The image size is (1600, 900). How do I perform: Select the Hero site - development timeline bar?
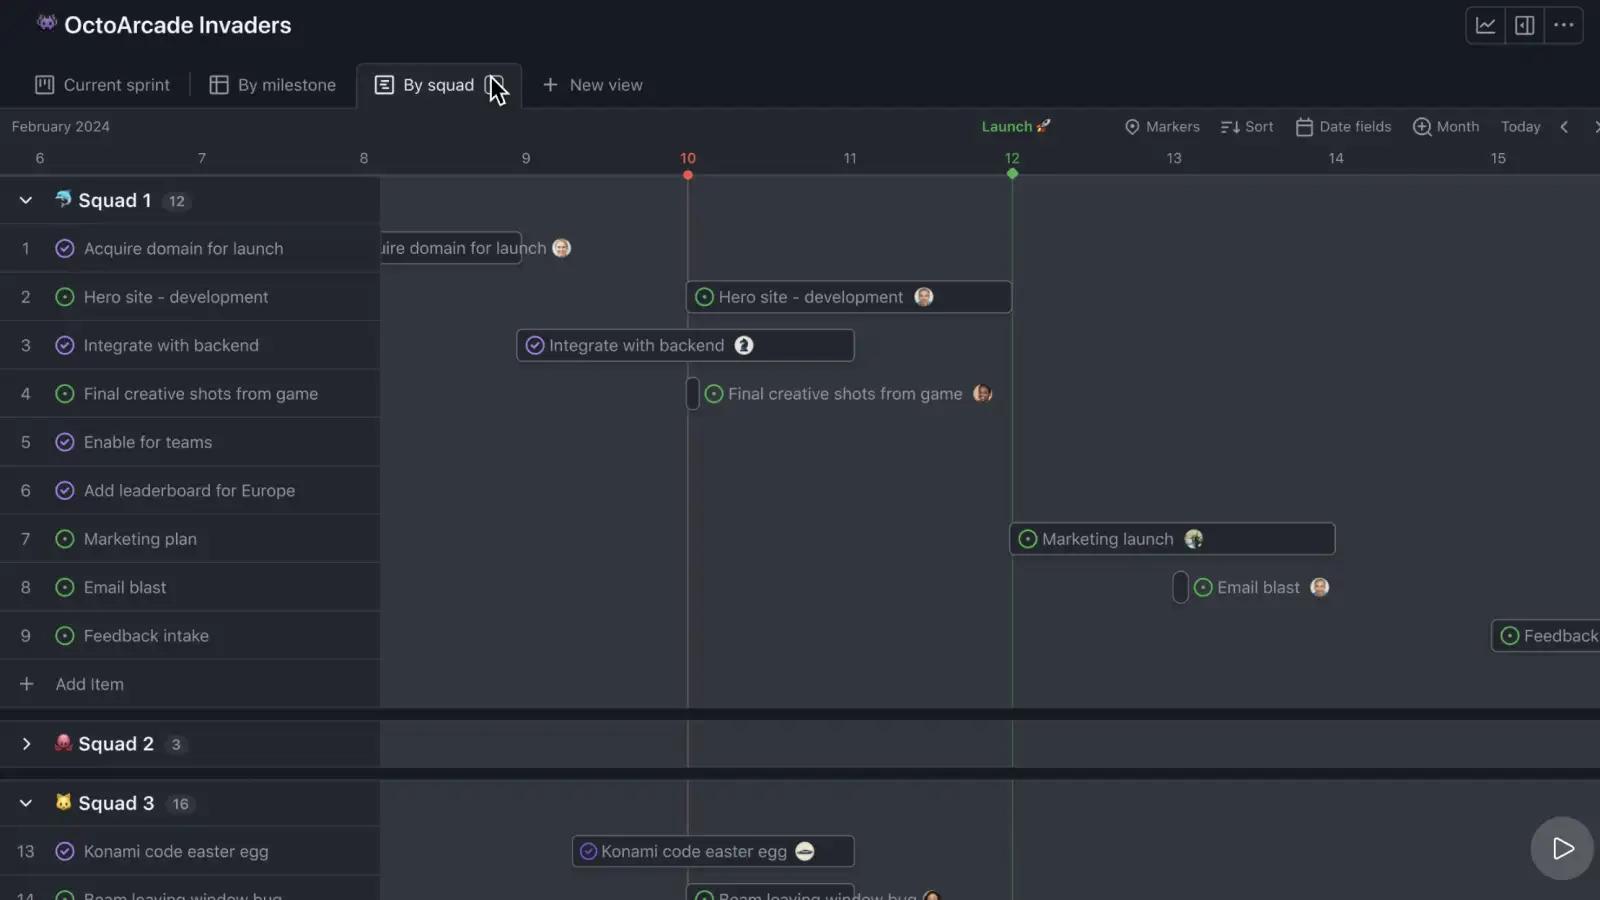pyautogui.click(x=849, y=297)
